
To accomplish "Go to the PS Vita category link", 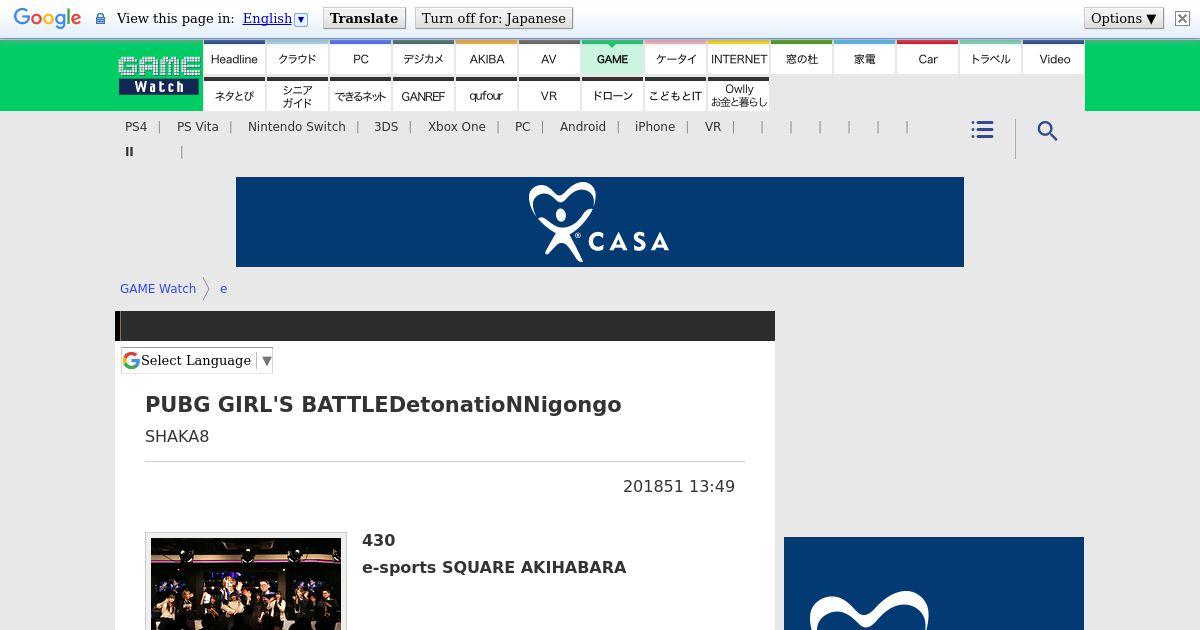I will (x=197, y=127).
